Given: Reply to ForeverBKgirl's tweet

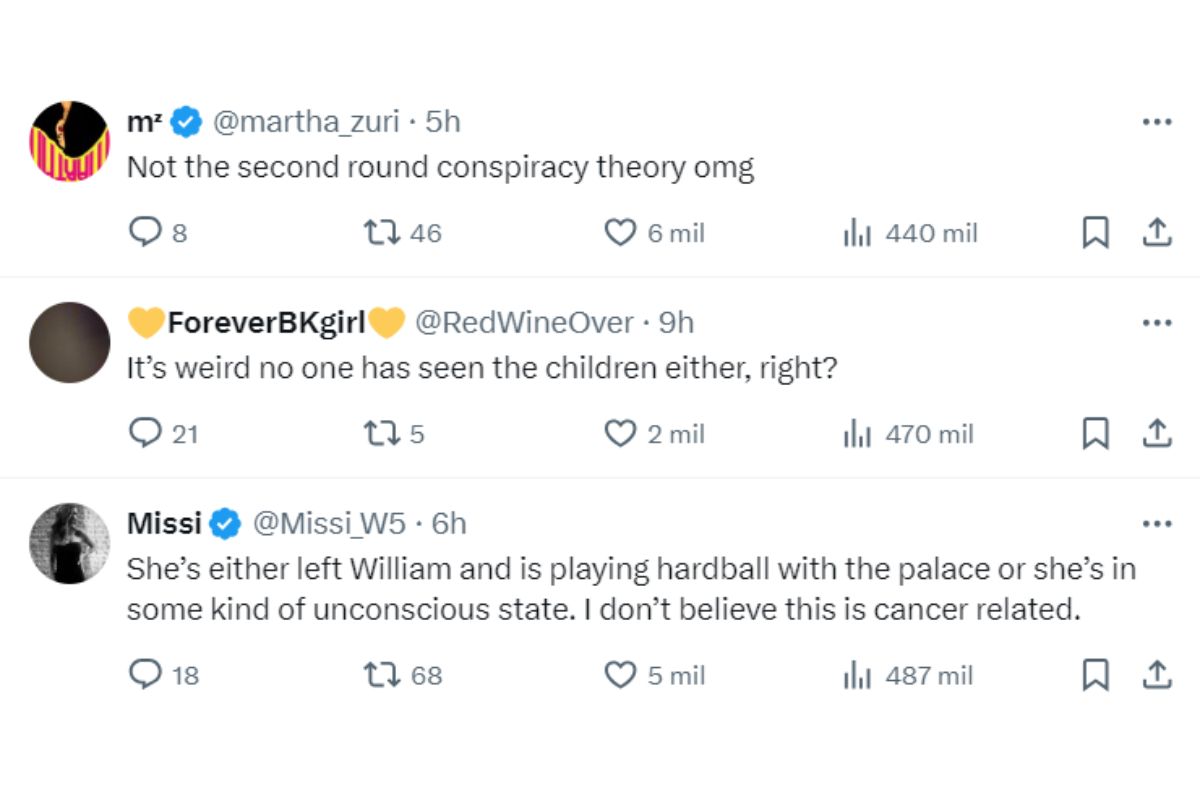Looking at the screenshot, I should point(146,433).
